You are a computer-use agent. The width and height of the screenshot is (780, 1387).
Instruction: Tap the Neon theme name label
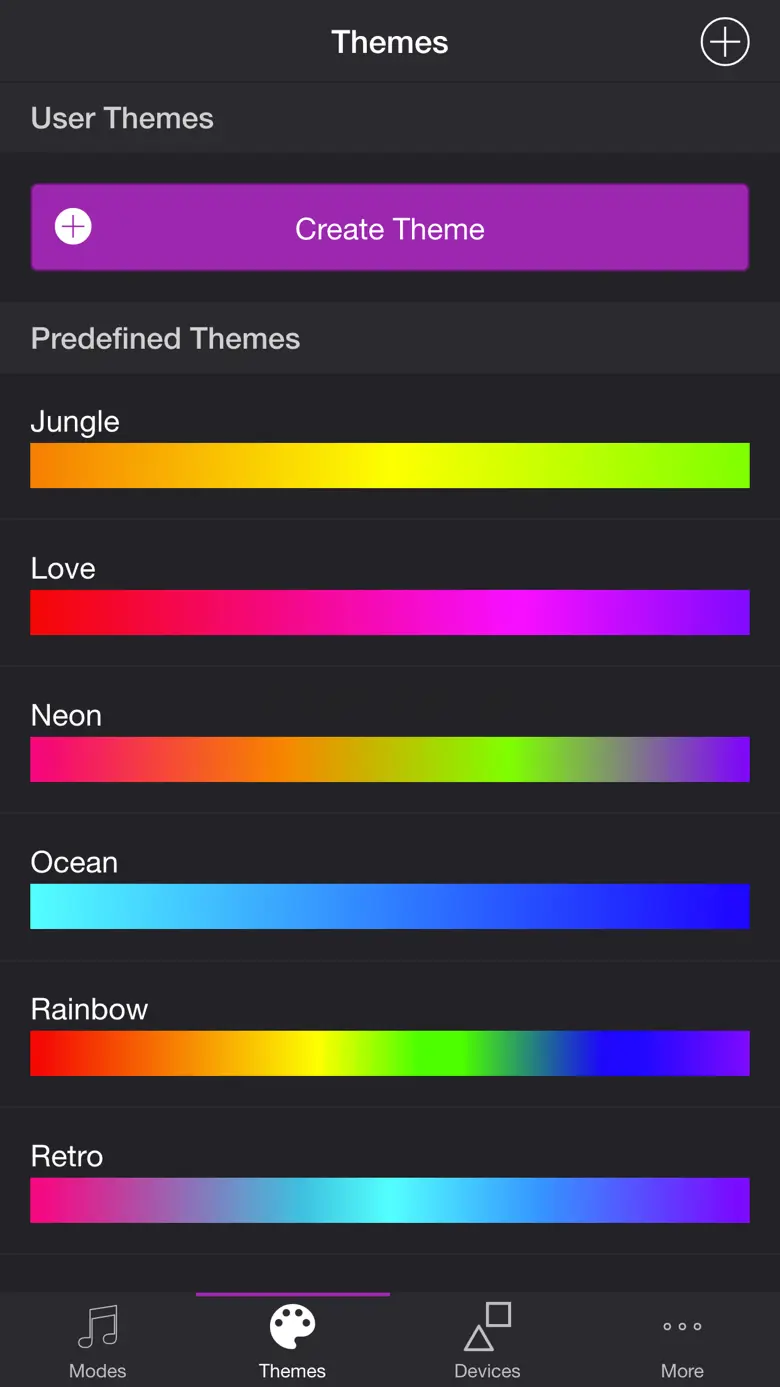[66, 716]
